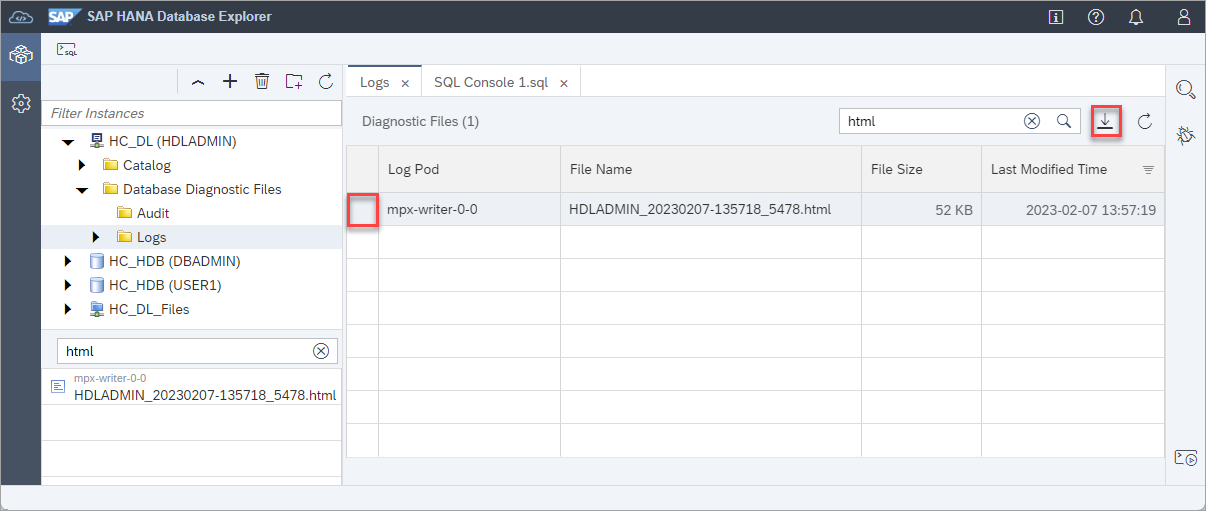Select the Catalog tree item
Screen dimensions: 1206x511
tap(147, 165)
